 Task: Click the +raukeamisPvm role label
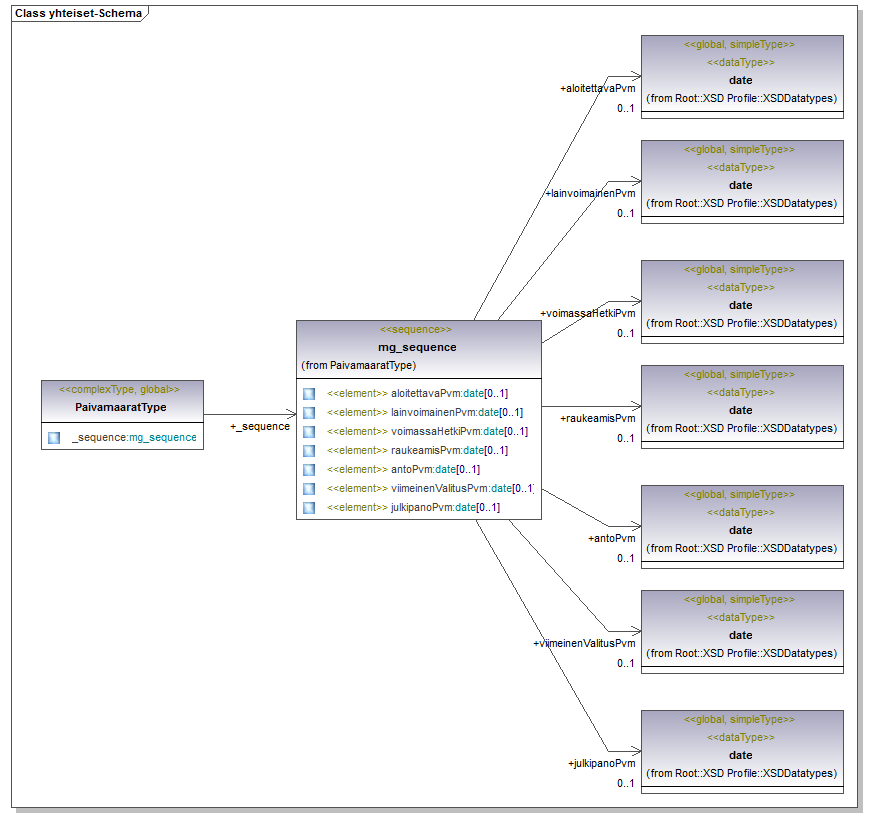click(x=597, y=418)
